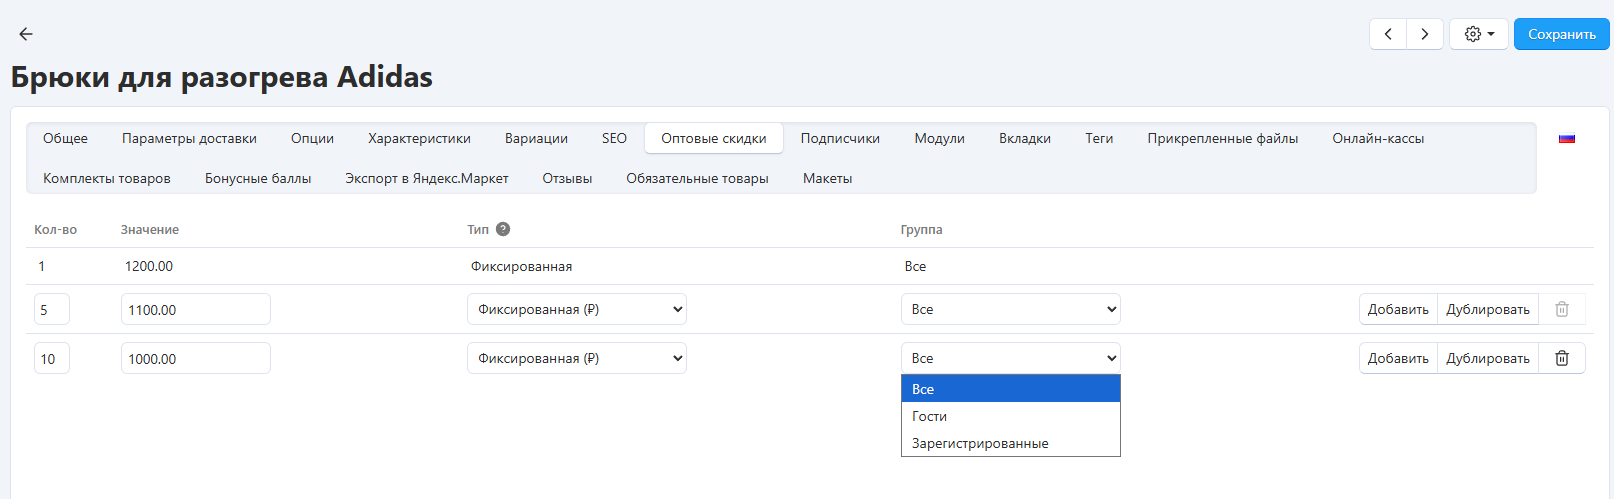Click value field with 1000.00
1614x499 pixels.
196,358
